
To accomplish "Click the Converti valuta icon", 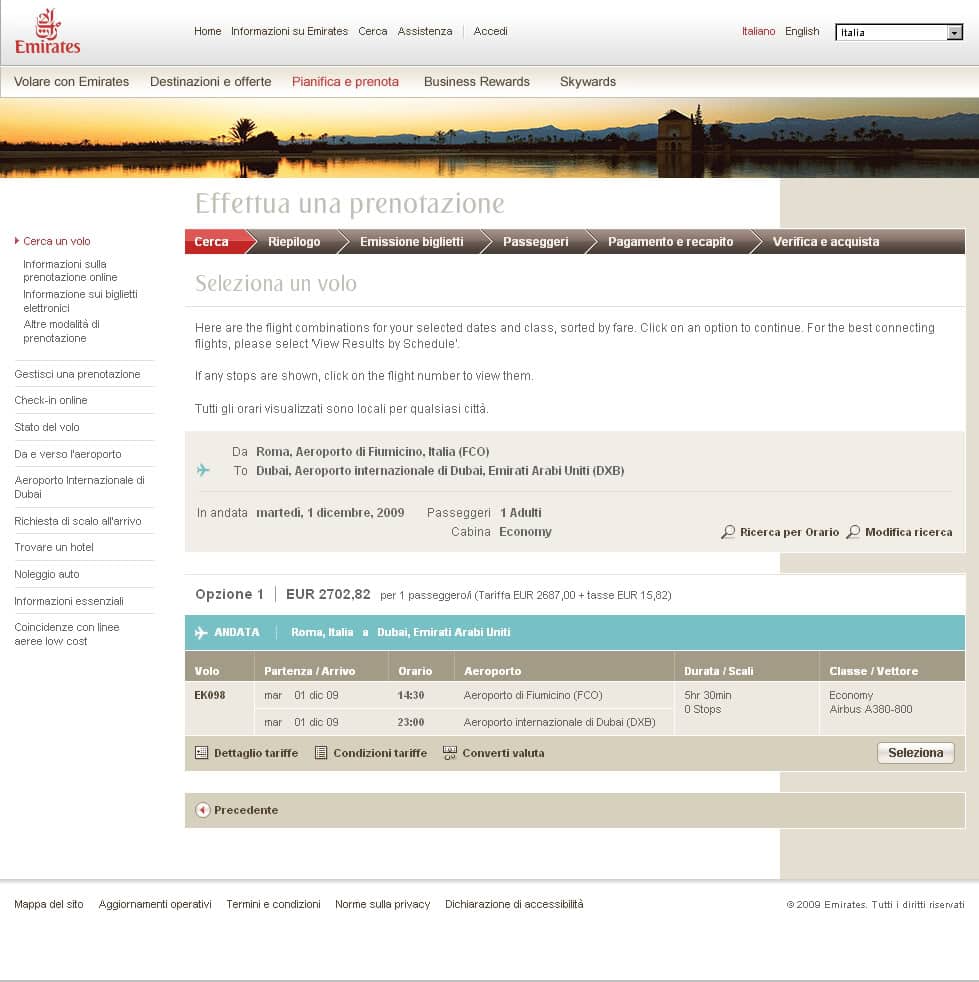I will pos(450,753).
